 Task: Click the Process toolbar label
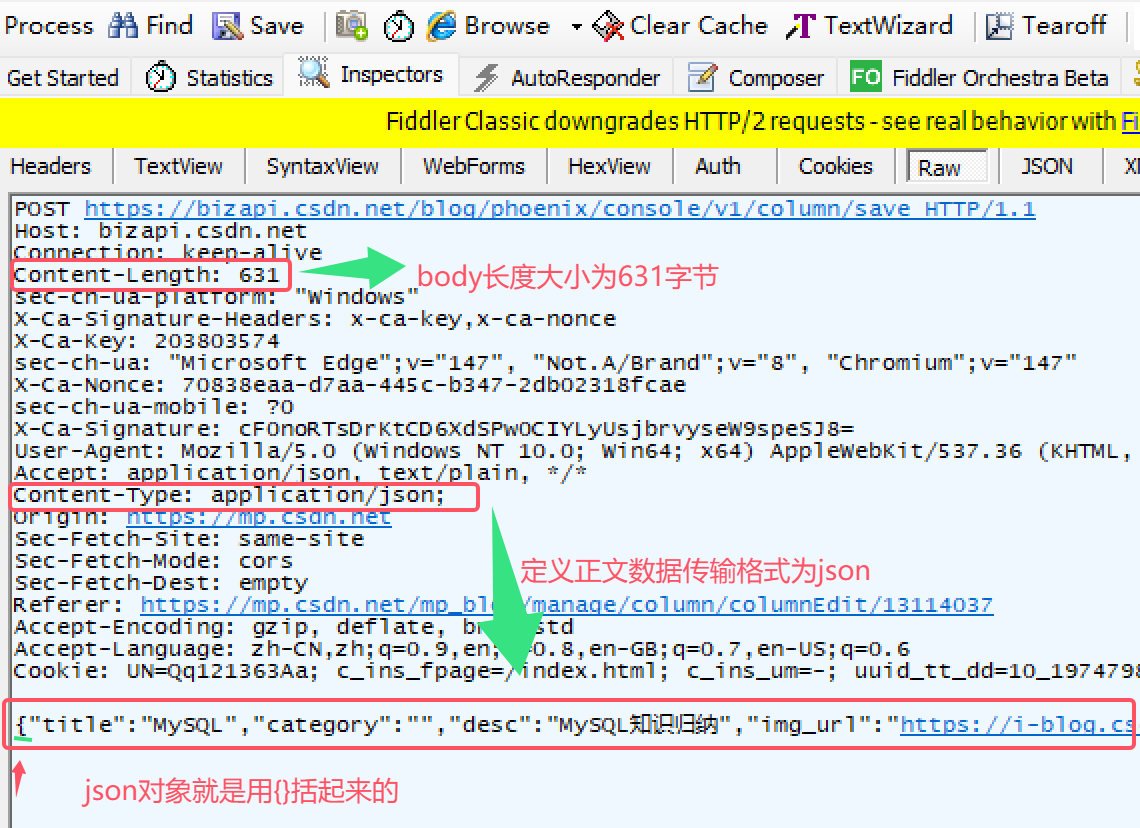(x=49, y=26)
